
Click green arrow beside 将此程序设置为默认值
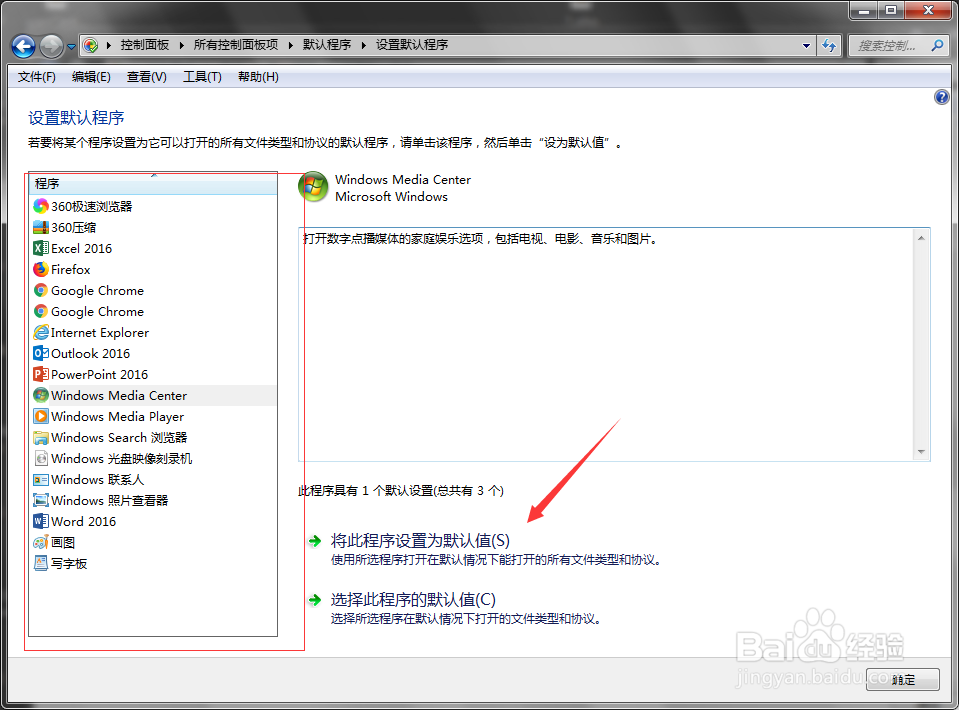[315, 541]
